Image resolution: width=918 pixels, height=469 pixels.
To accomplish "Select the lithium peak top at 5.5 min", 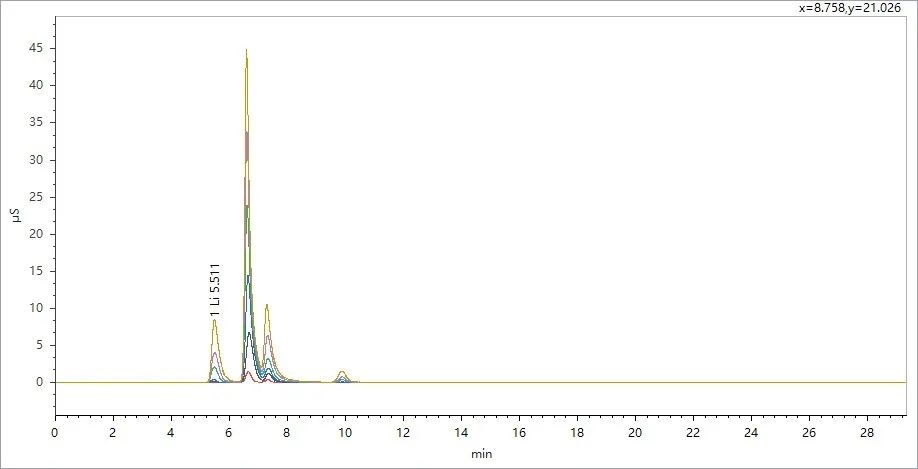I will coord(215,321).
